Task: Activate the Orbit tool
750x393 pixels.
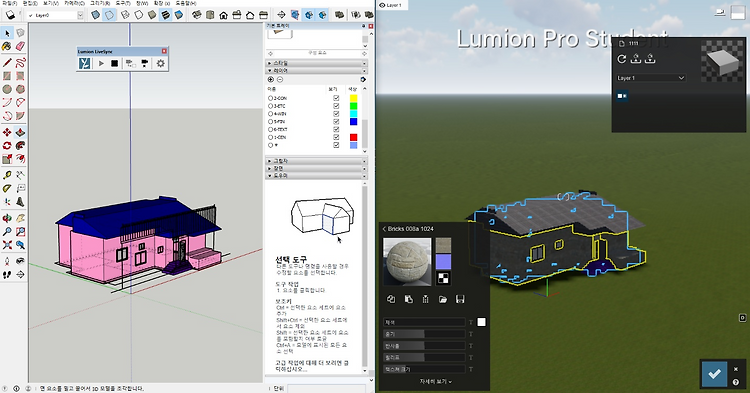Action: (x=7, y=218)
